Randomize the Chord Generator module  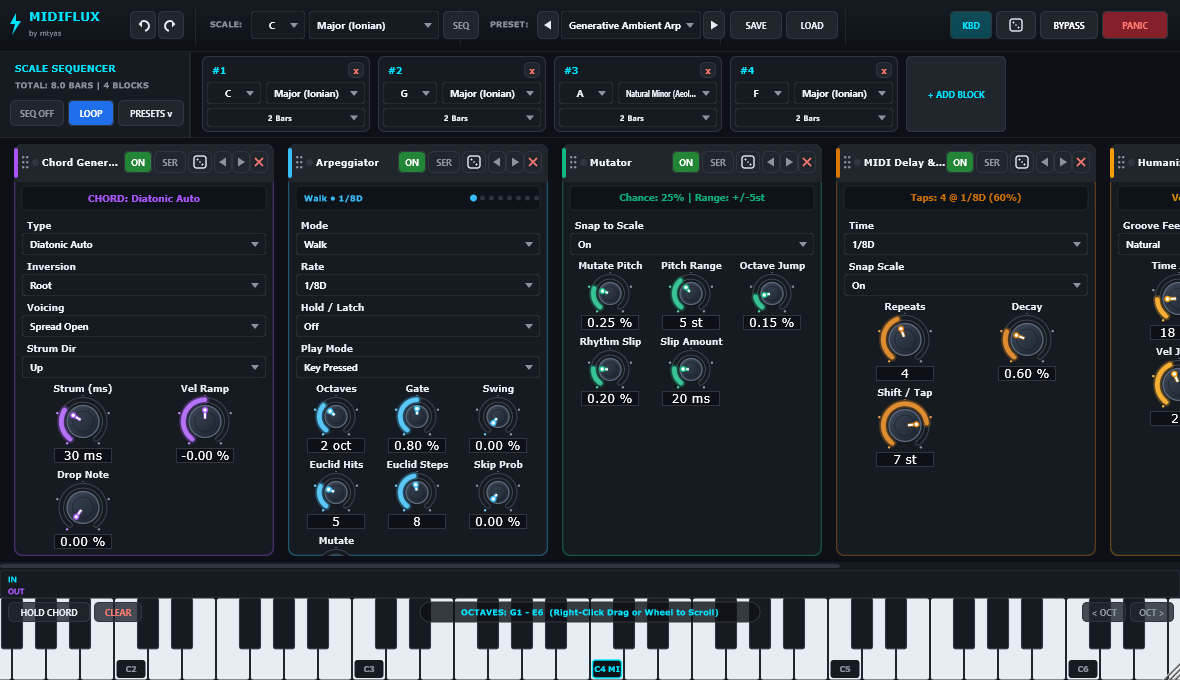tap(200, 162)
